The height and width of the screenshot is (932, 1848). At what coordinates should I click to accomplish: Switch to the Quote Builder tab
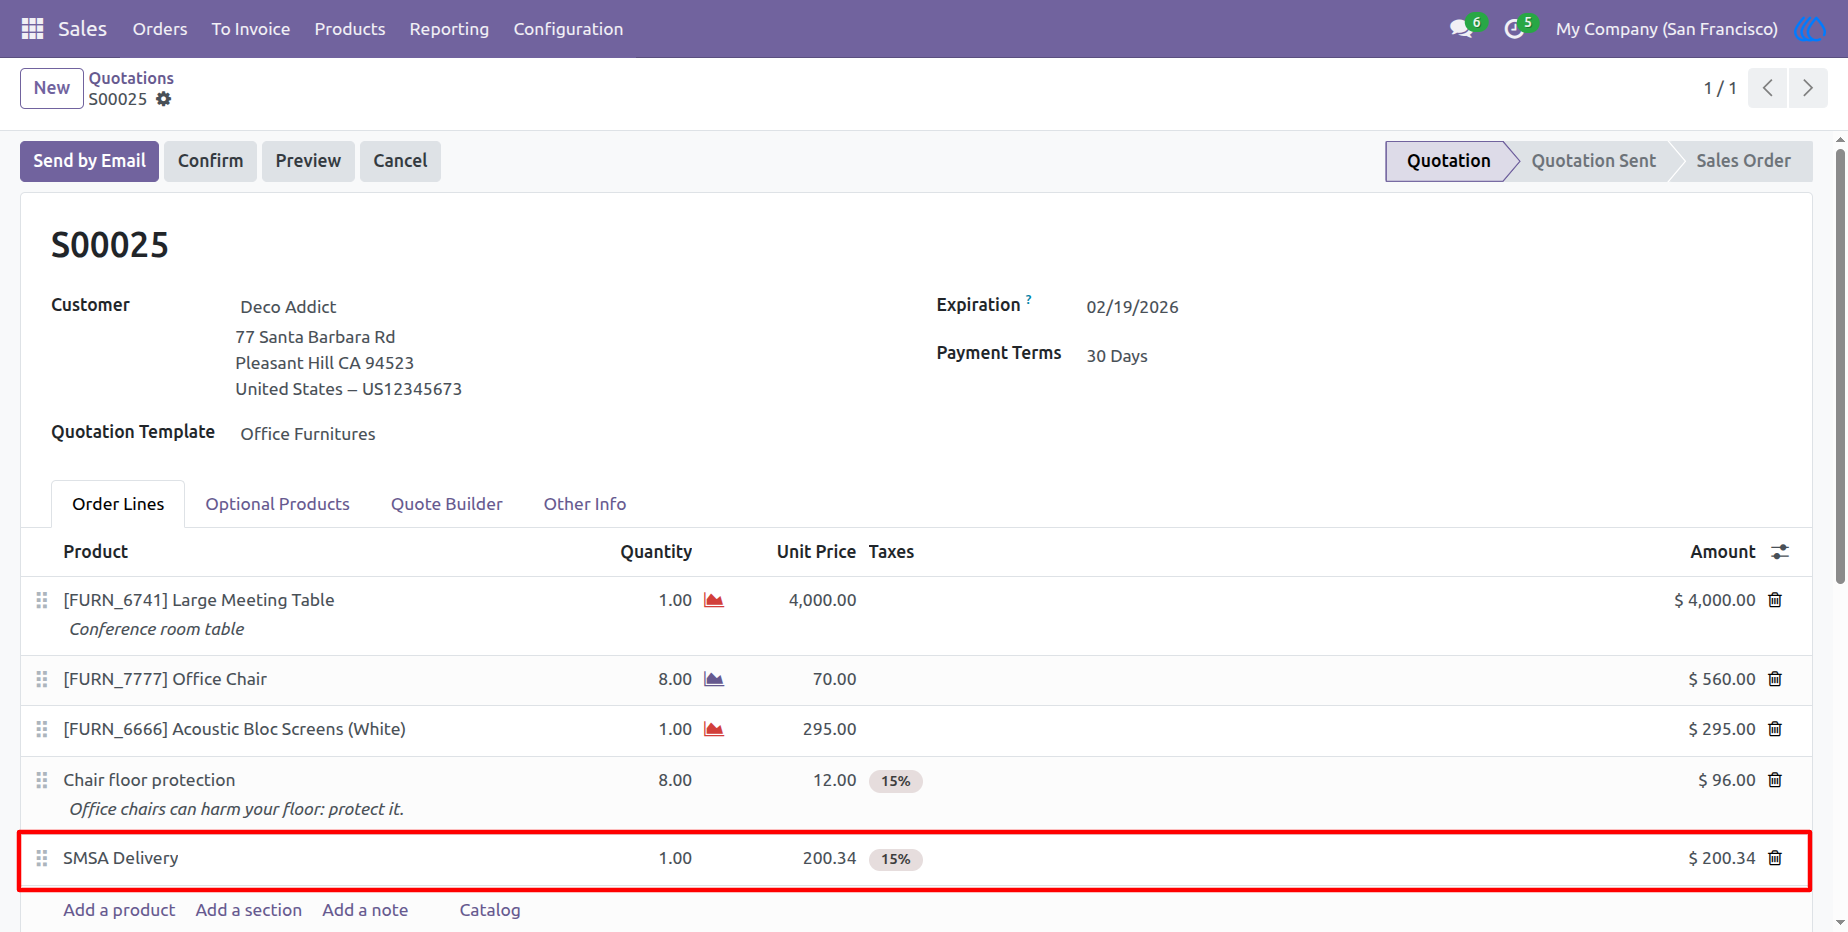447,504
